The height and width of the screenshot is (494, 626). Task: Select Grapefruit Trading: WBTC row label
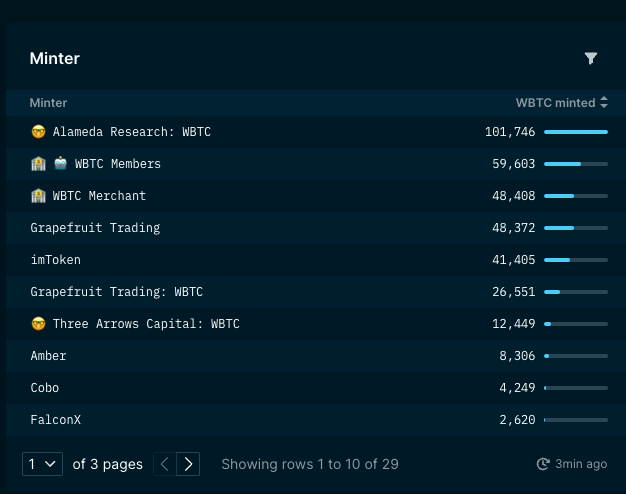117,292
